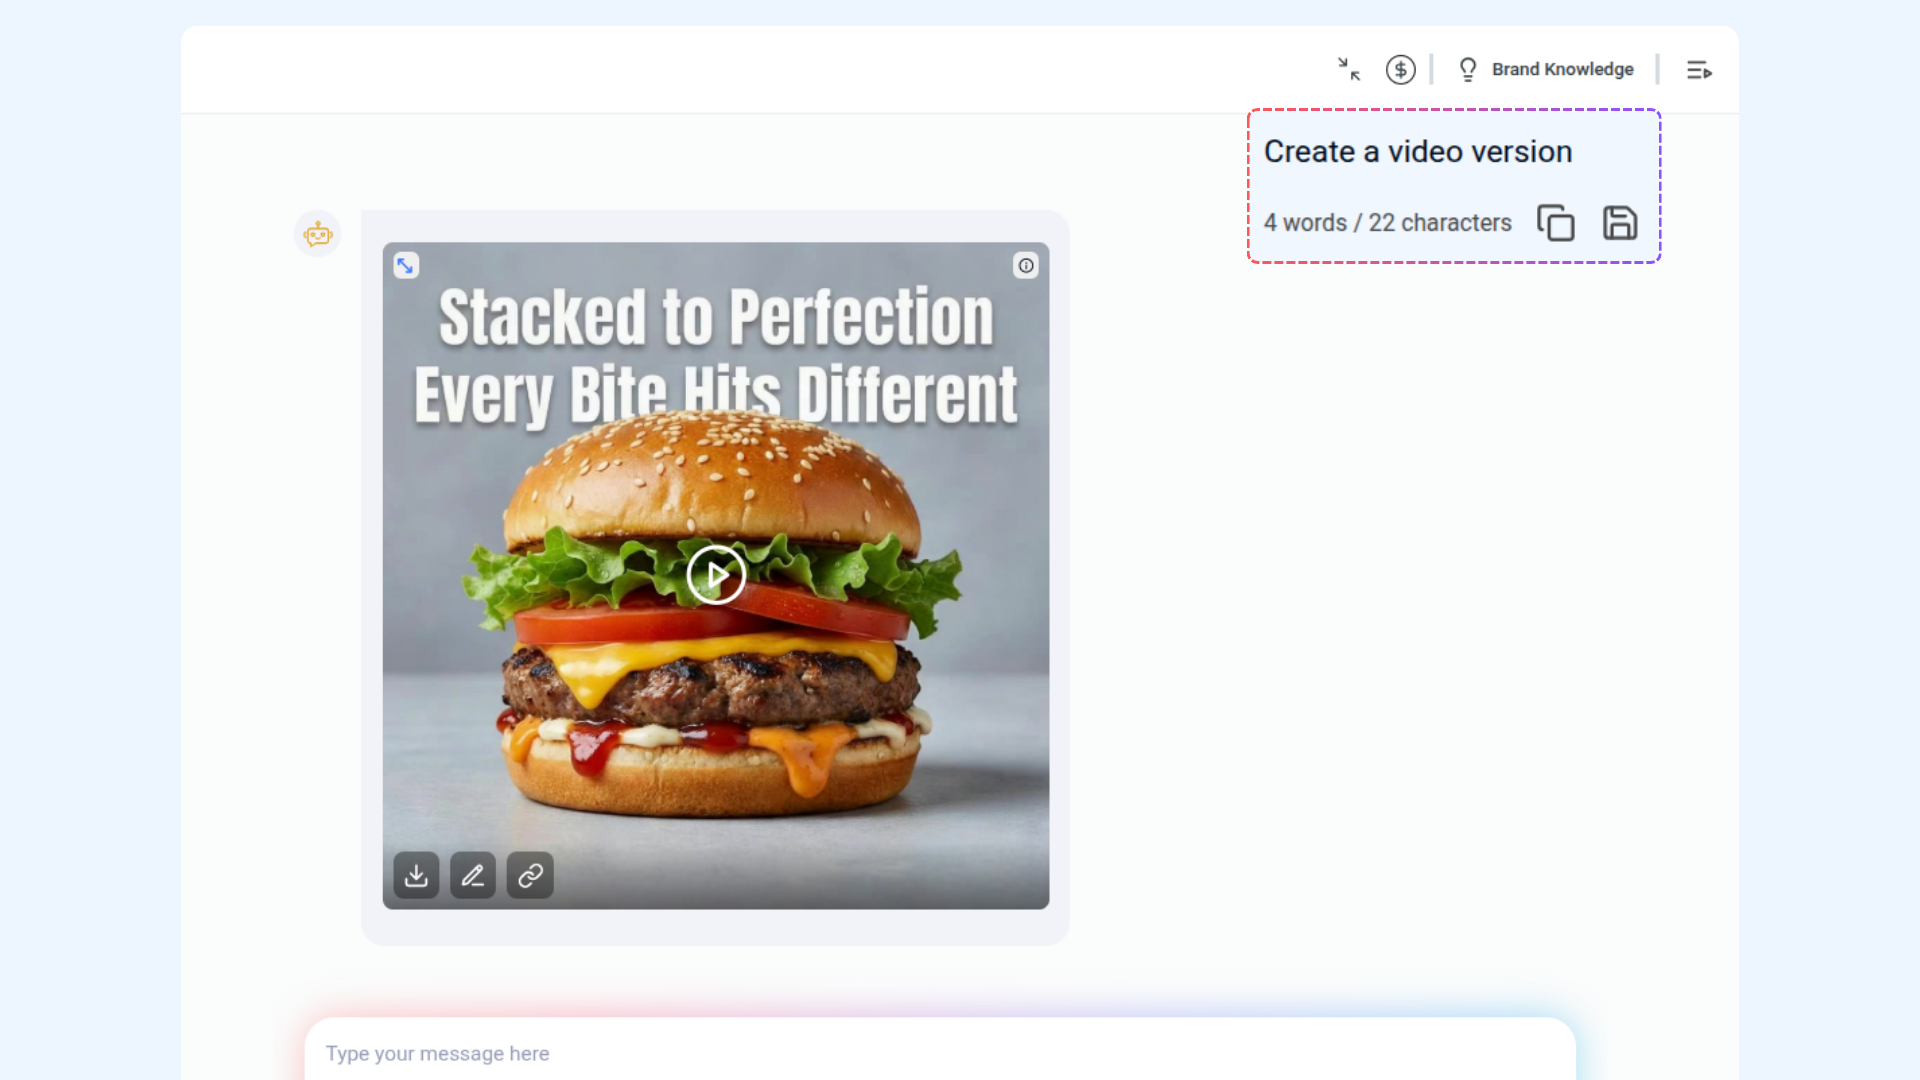The height and width of the screenshot is (1080, 1920).
Task: Click the dashed user prompt bubble
Action: pos(1454,186)
